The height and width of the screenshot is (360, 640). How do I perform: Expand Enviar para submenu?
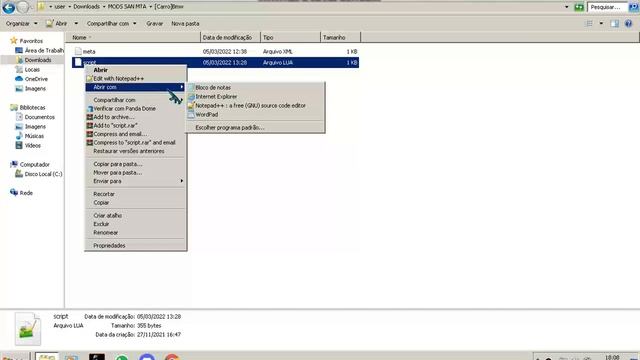coord(135,181)
